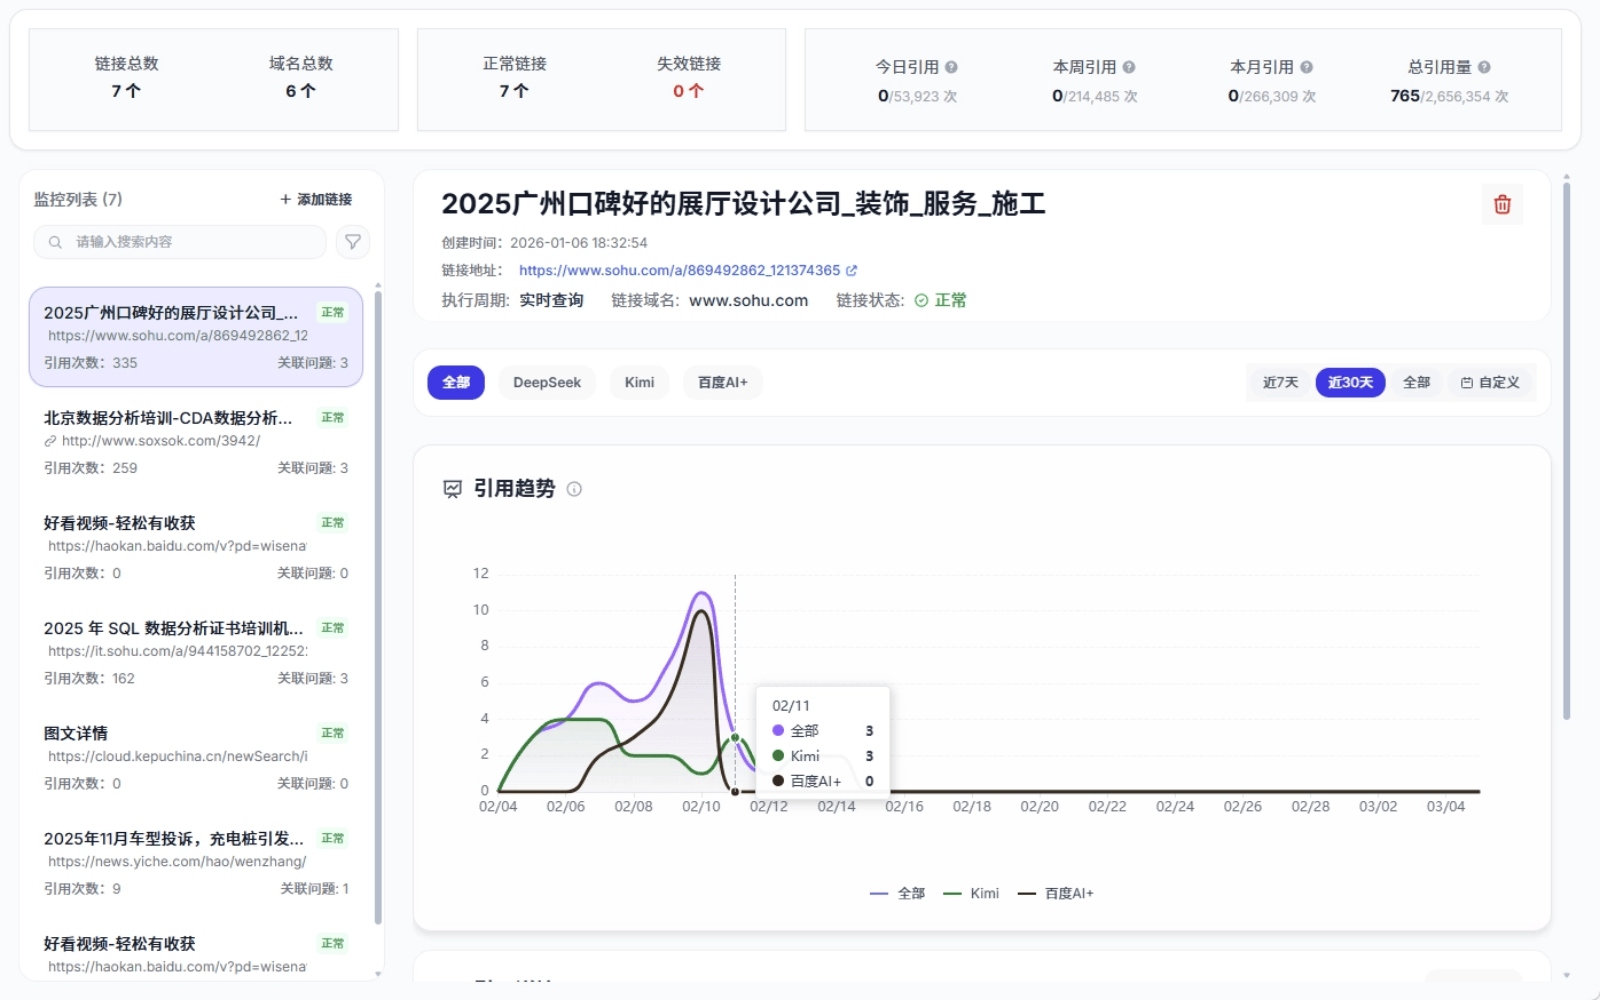The height and width of the screenshot is (1000, 1600).
Task: Open help tooltip for 总引用量 statistic
Action: tap(1486, 66)
